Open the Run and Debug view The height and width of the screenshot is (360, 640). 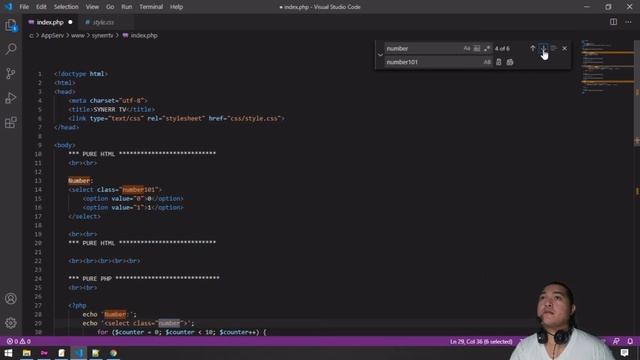tap(11, 98)
